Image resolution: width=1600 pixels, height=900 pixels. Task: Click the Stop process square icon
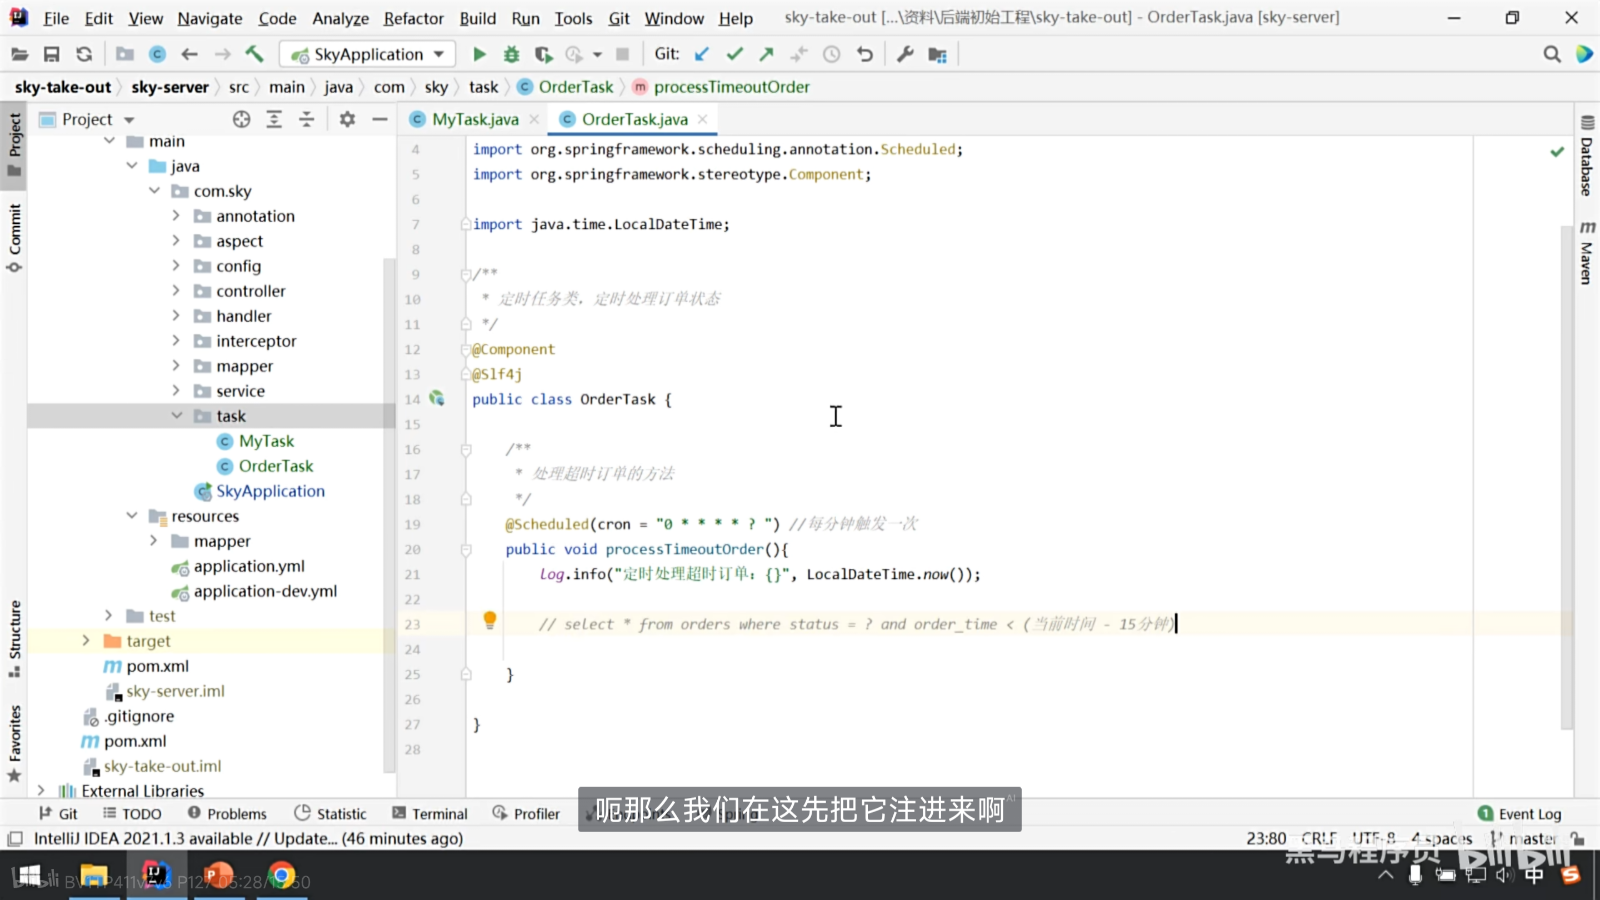[x=622, y=54]
